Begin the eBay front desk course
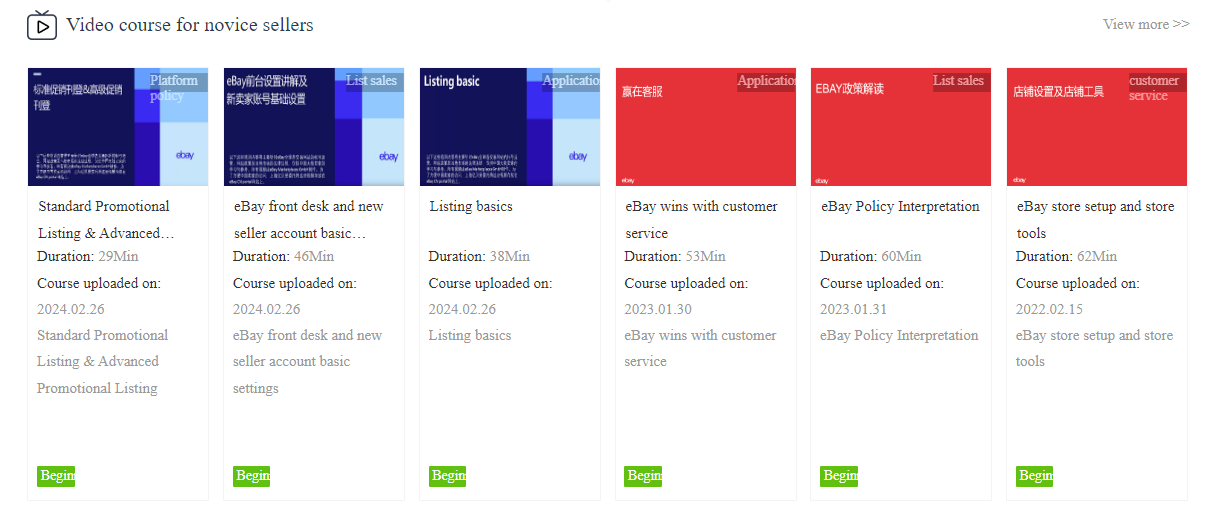Viewport: 1206px width, 515px height. point(252,476)
